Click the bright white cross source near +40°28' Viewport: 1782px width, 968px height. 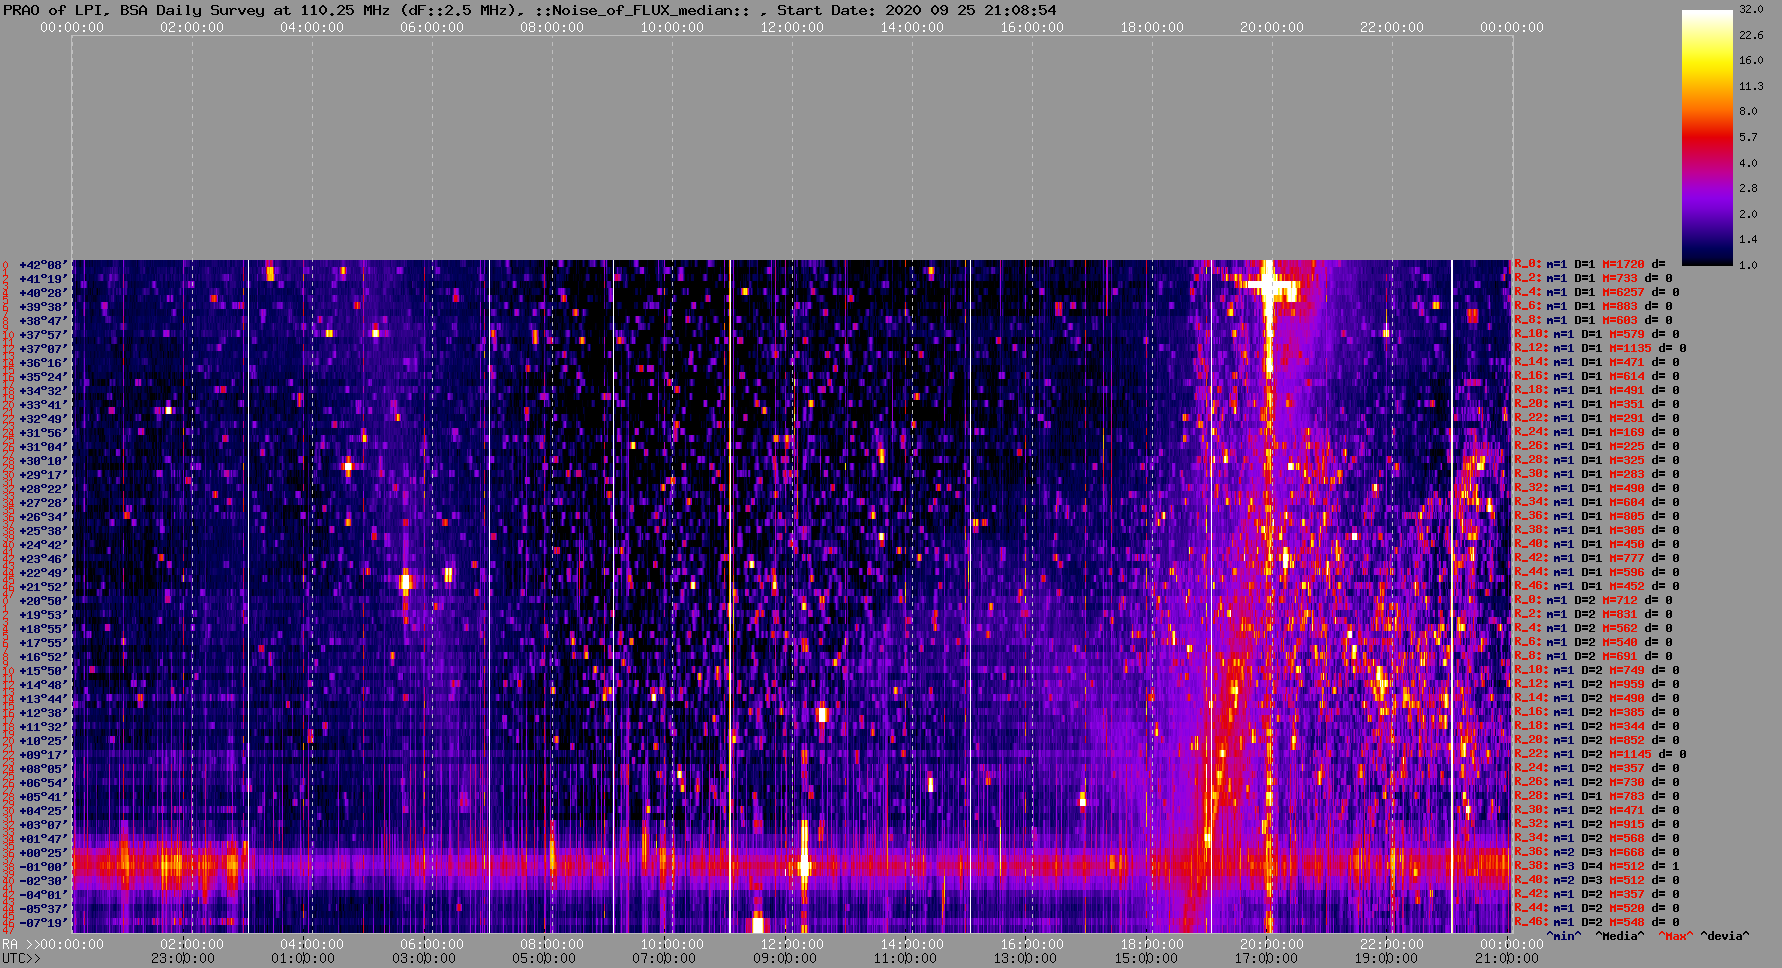click(x=1269, y=288)
